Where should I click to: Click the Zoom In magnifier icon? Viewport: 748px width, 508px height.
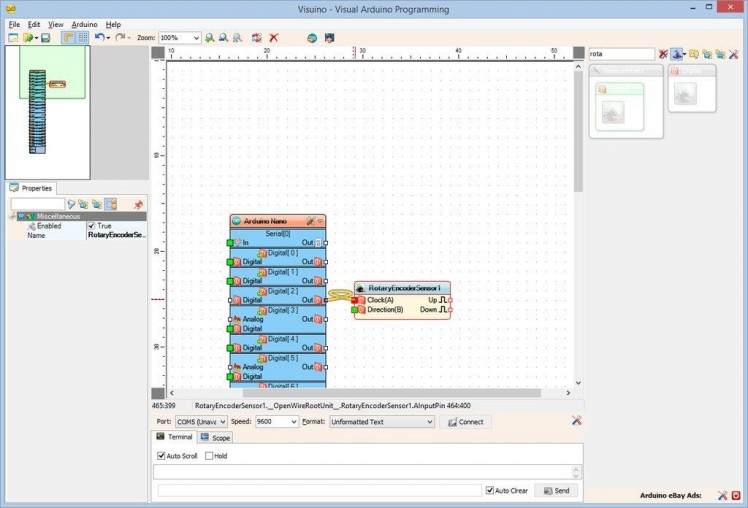coord(209,38)
